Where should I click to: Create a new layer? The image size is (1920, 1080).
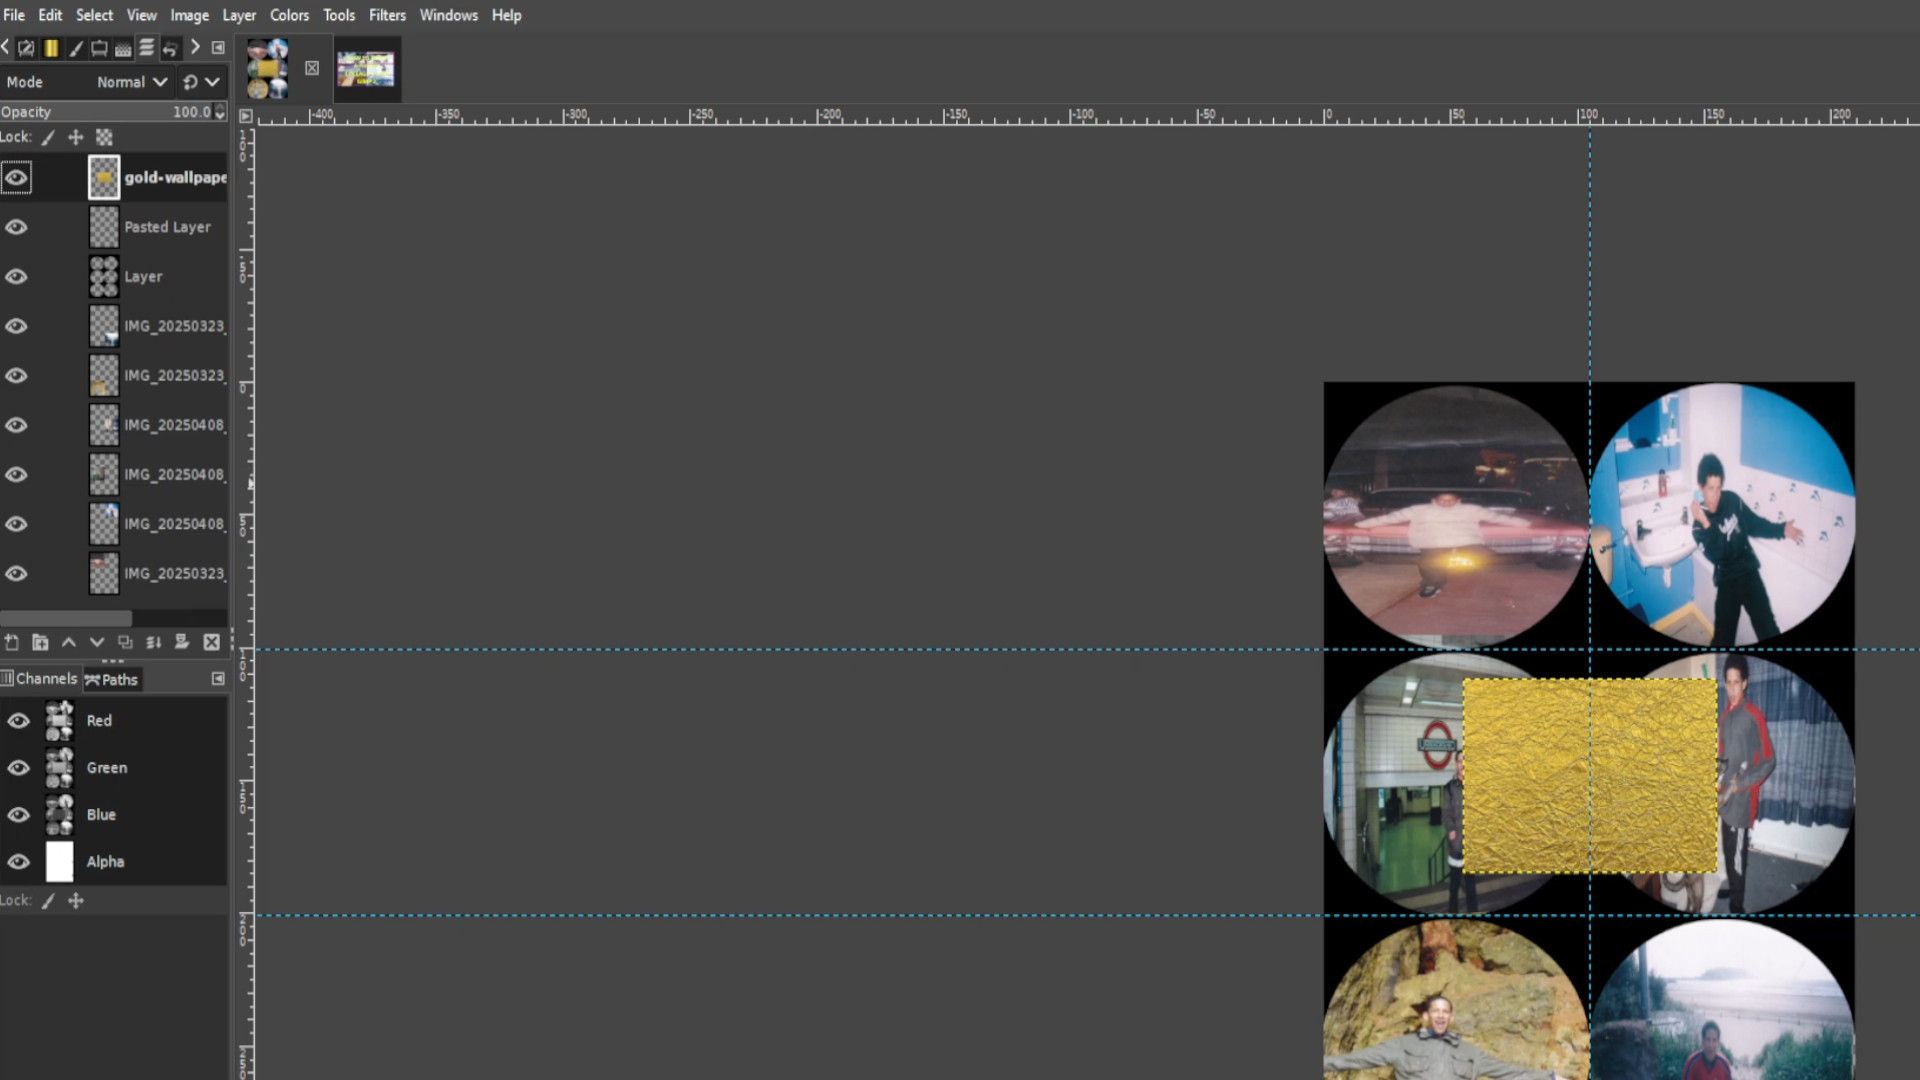point(12,642)
